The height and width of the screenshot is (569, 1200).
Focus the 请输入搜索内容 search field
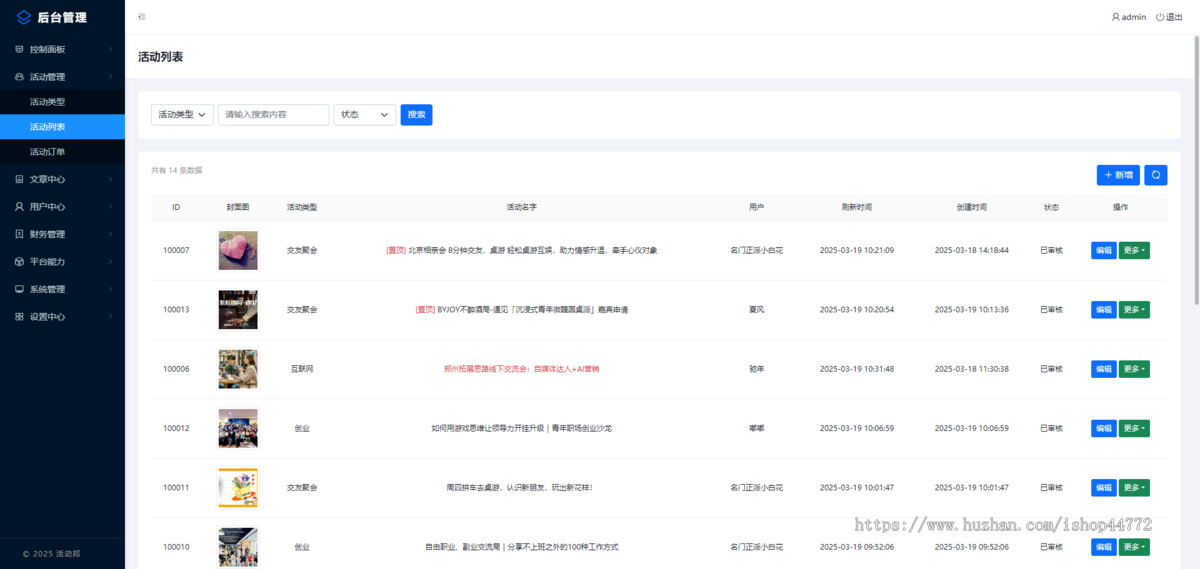tap(274, 115)
